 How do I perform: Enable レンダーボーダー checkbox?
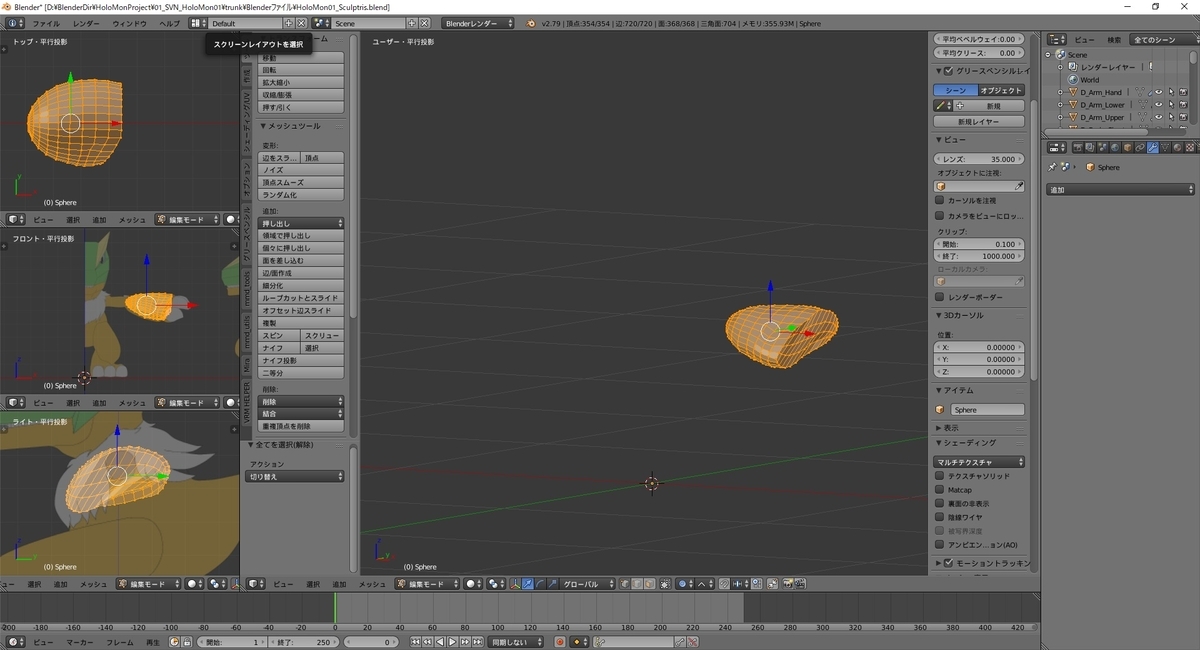pos(939,297)
